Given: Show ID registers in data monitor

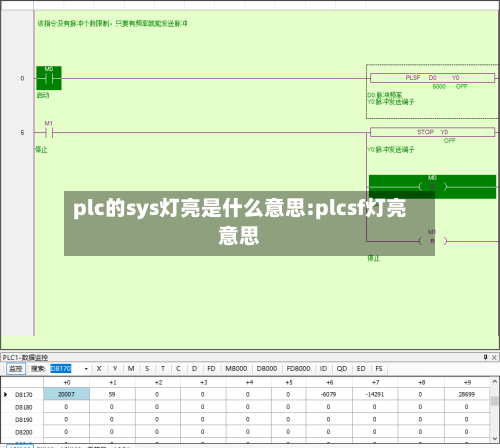Looking at the screenshot, I should (323, 369).
